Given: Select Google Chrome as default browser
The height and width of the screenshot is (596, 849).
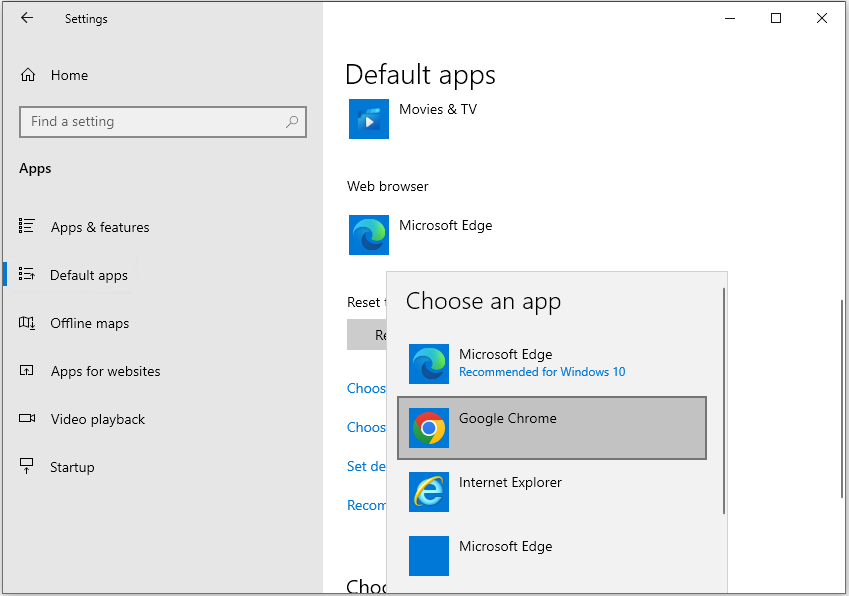Looking at the screenshot, I should [552, 428].
